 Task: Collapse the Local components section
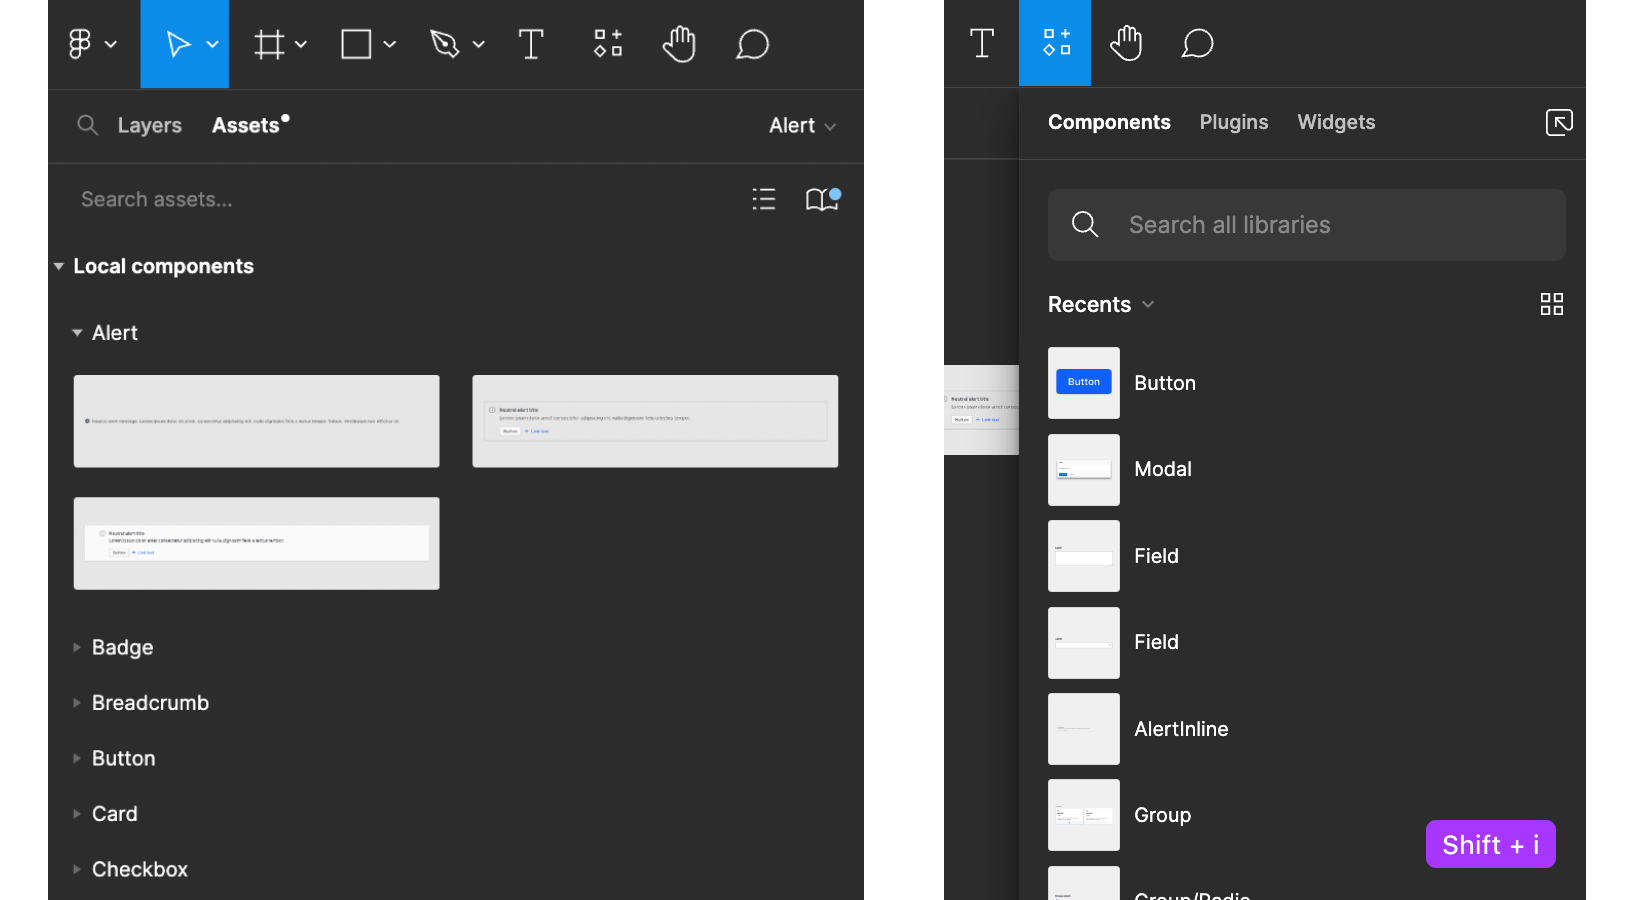click(59, 266)
